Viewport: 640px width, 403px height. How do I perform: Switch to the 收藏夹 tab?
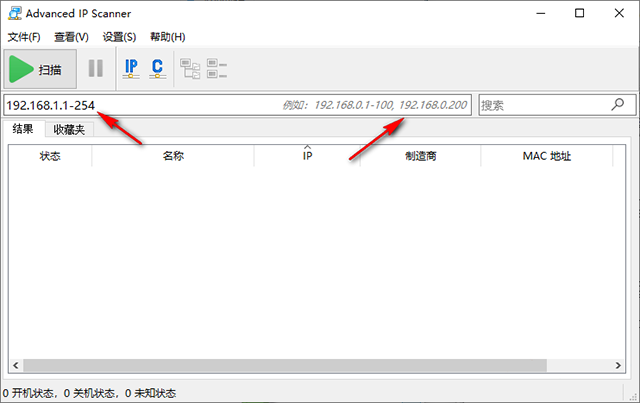(x=69, y=130)
